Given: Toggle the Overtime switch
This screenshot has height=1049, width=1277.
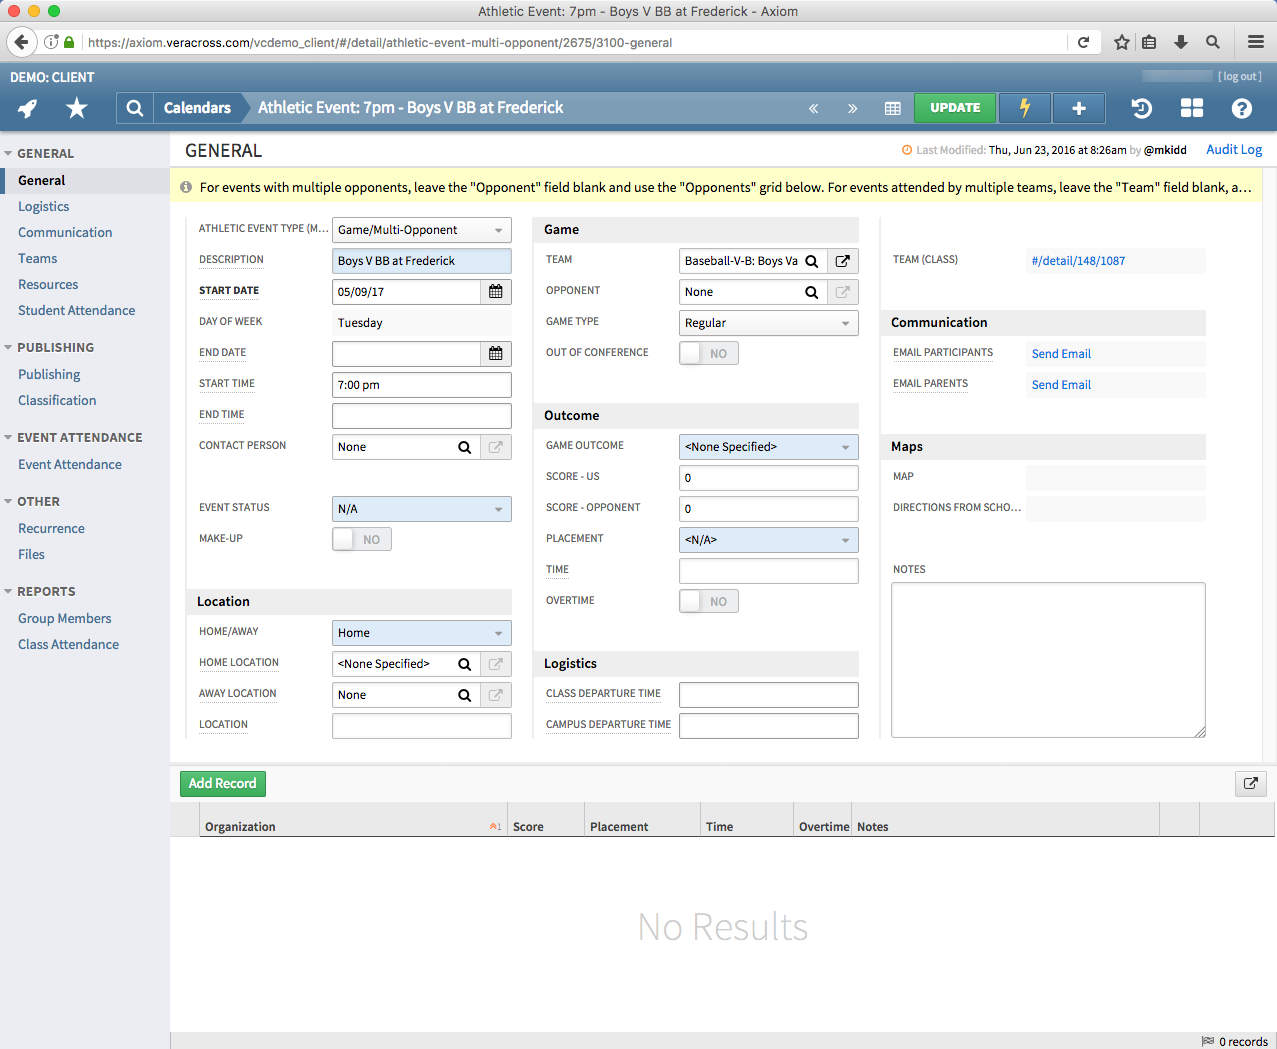Looking at the screenshot, I should 709,601.
